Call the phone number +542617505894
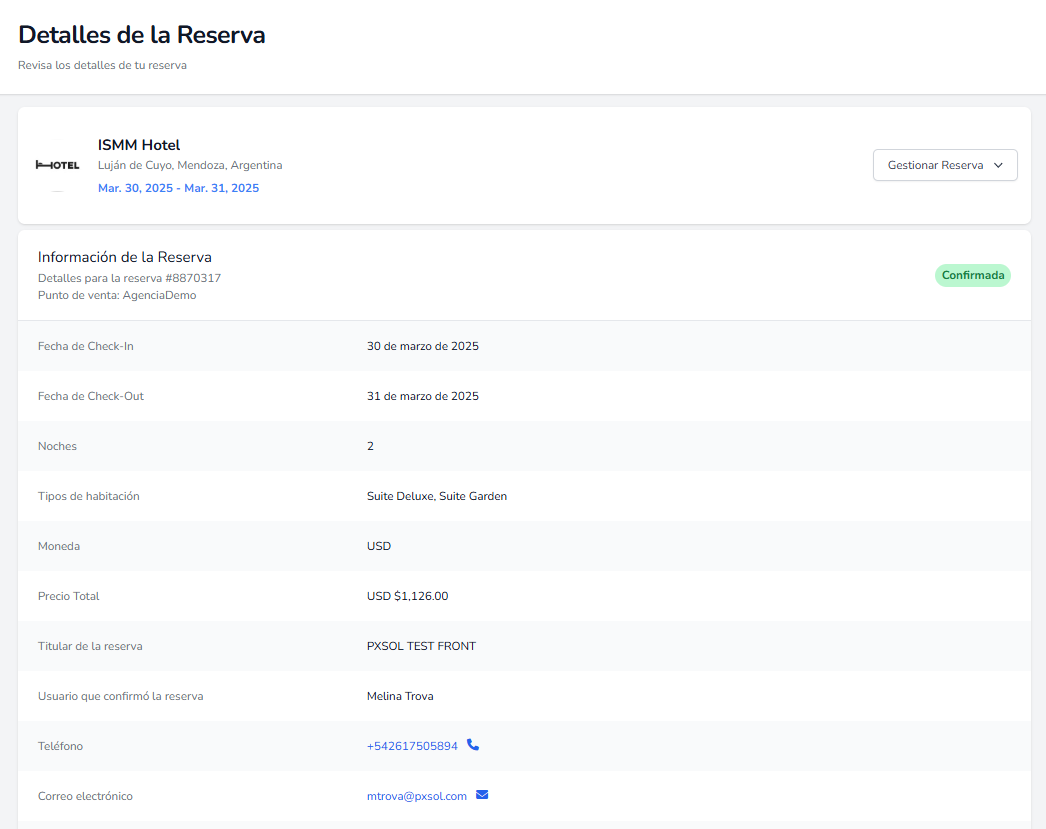1046x829 pixels. (412, 746)
